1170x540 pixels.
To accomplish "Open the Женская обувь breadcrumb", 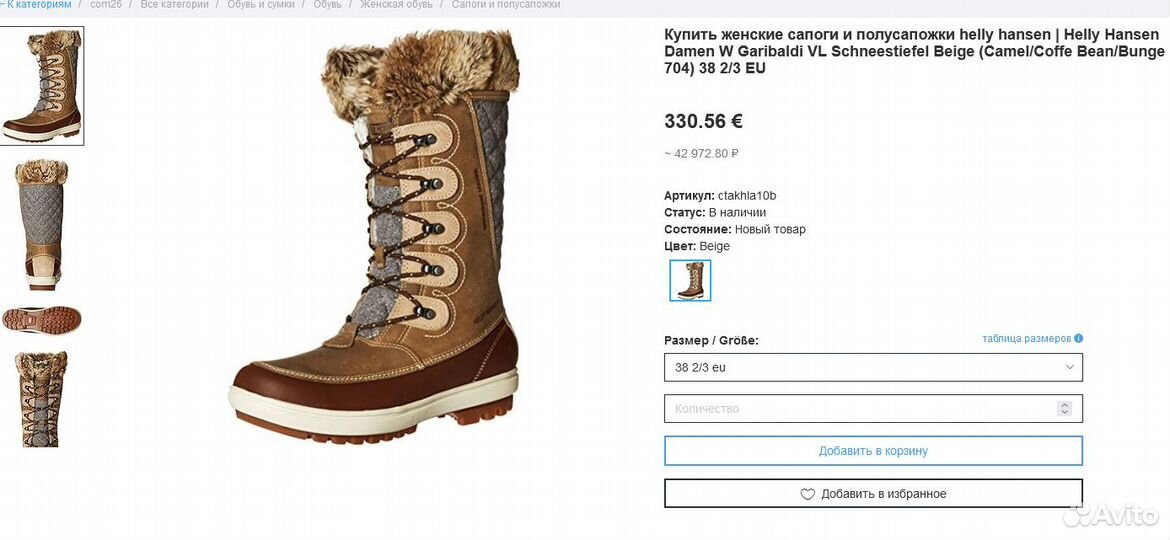I will 396,4.
